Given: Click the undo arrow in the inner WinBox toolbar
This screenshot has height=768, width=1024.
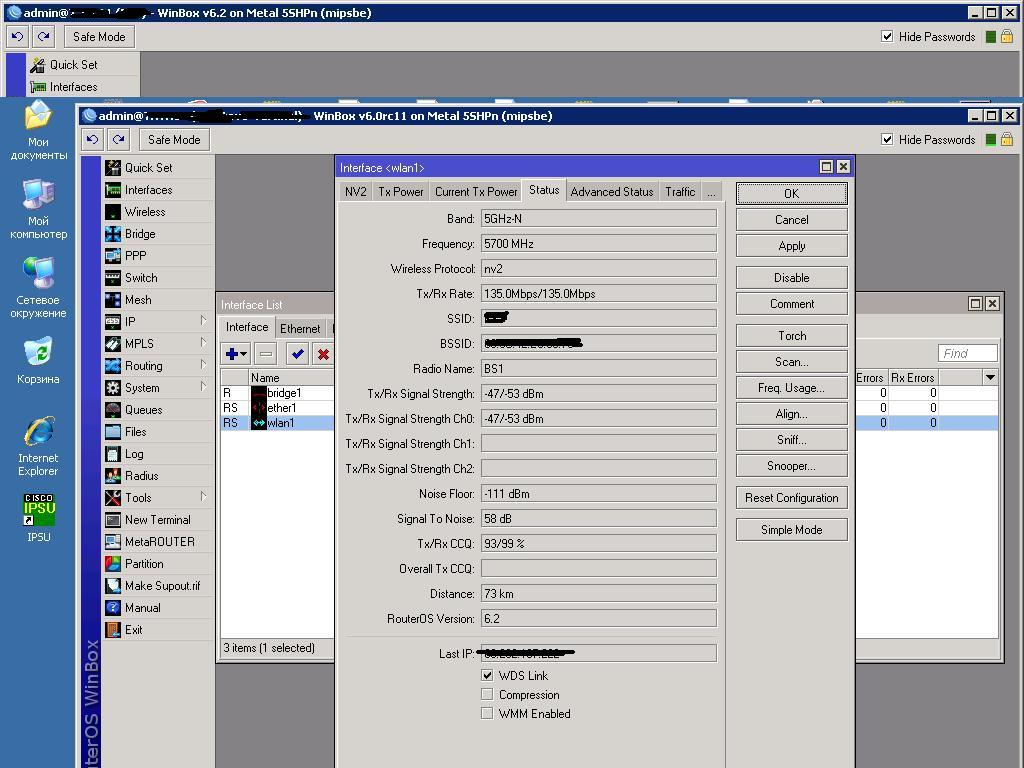Looking at the screenshot, I should click(93, 140).
